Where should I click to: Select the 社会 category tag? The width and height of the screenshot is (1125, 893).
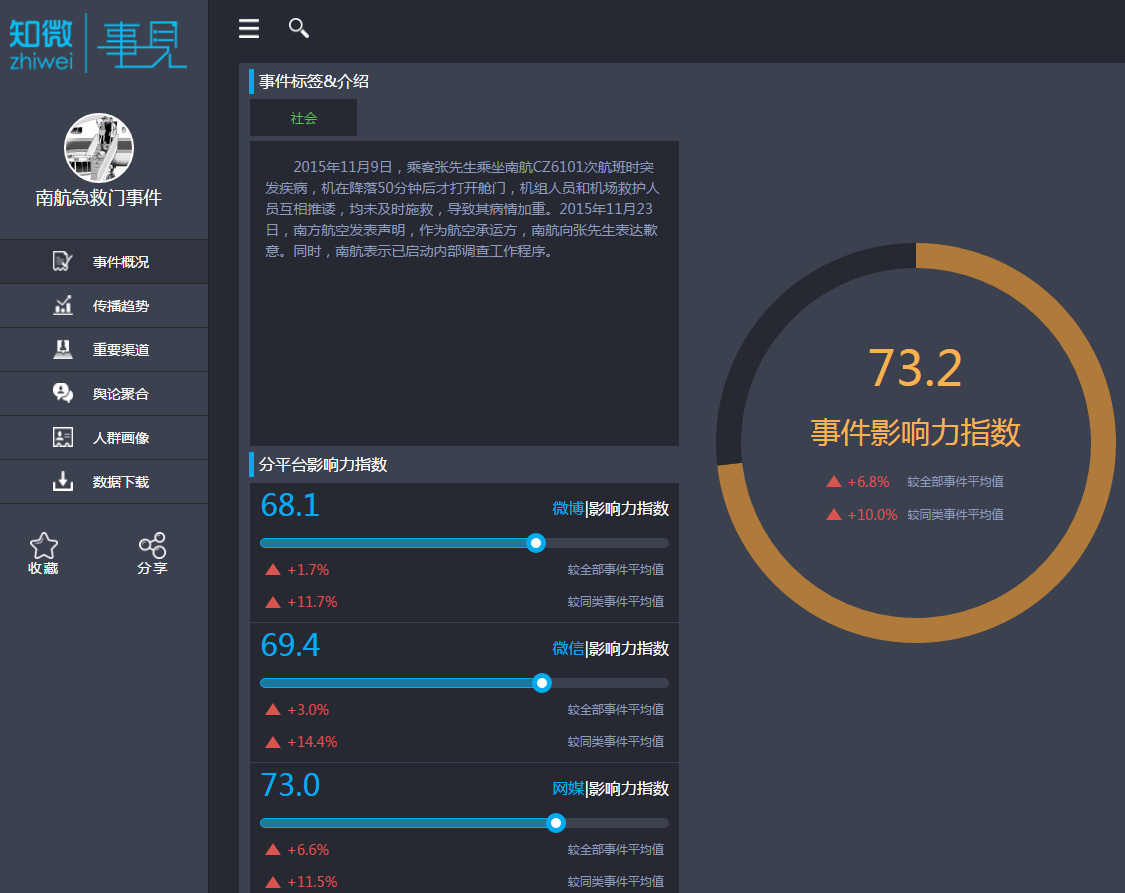coord(303,117)
